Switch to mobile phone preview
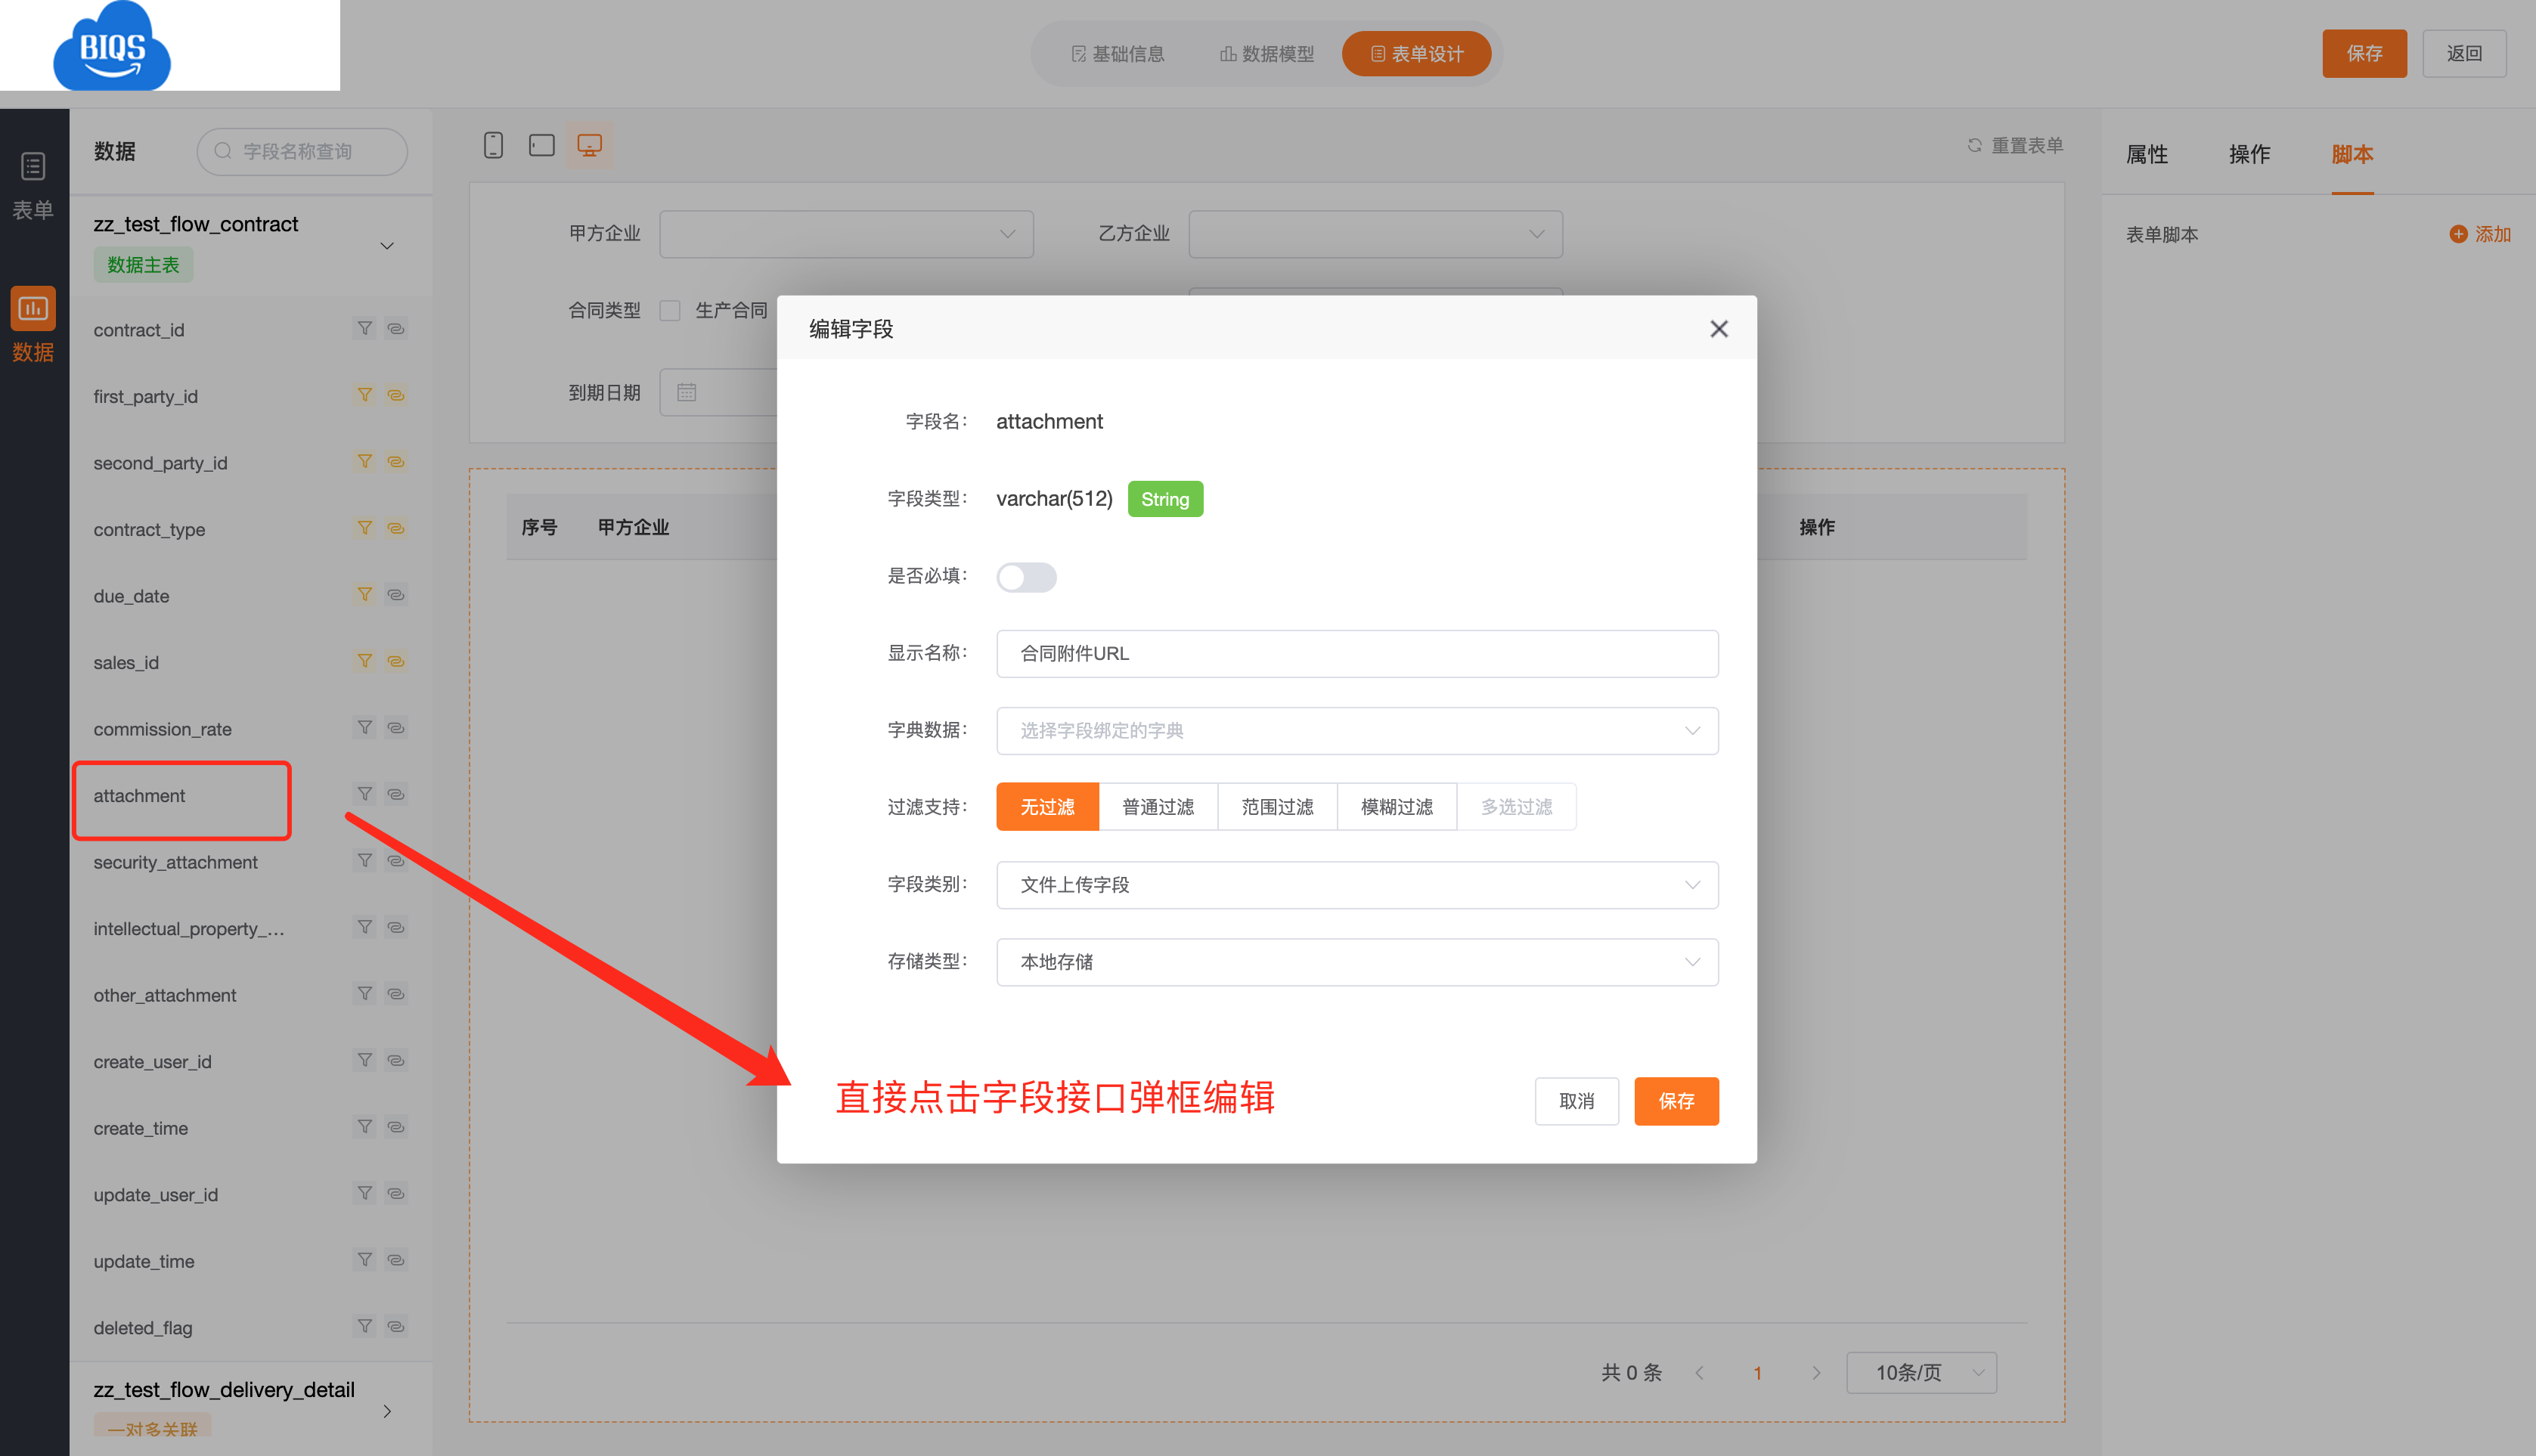This screenshot has height=1456, width=2536. coord(493,145)
